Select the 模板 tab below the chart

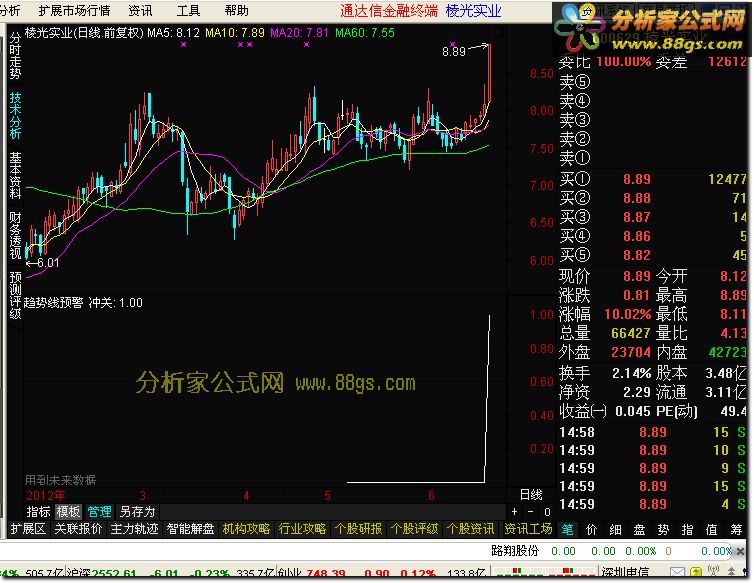68,511
